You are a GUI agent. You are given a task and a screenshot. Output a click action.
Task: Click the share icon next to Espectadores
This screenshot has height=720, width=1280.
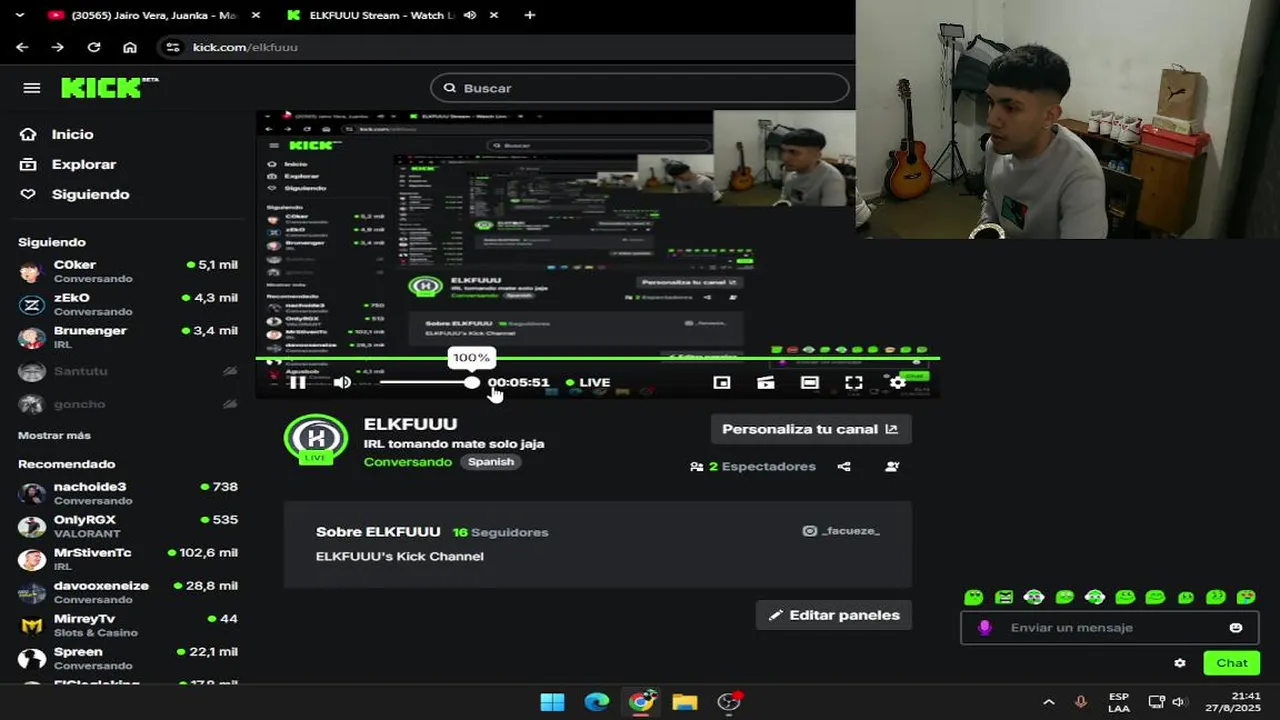[844, 466]
